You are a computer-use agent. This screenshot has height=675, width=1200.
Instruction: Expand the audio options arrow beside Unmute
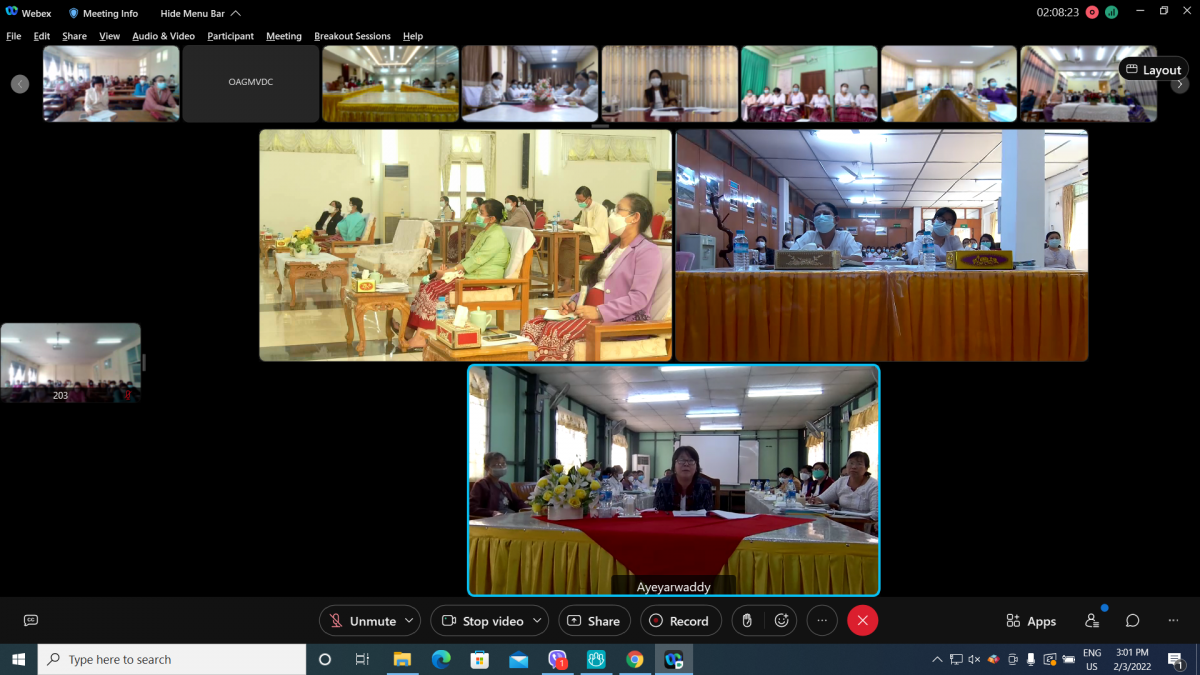[408, 621]
